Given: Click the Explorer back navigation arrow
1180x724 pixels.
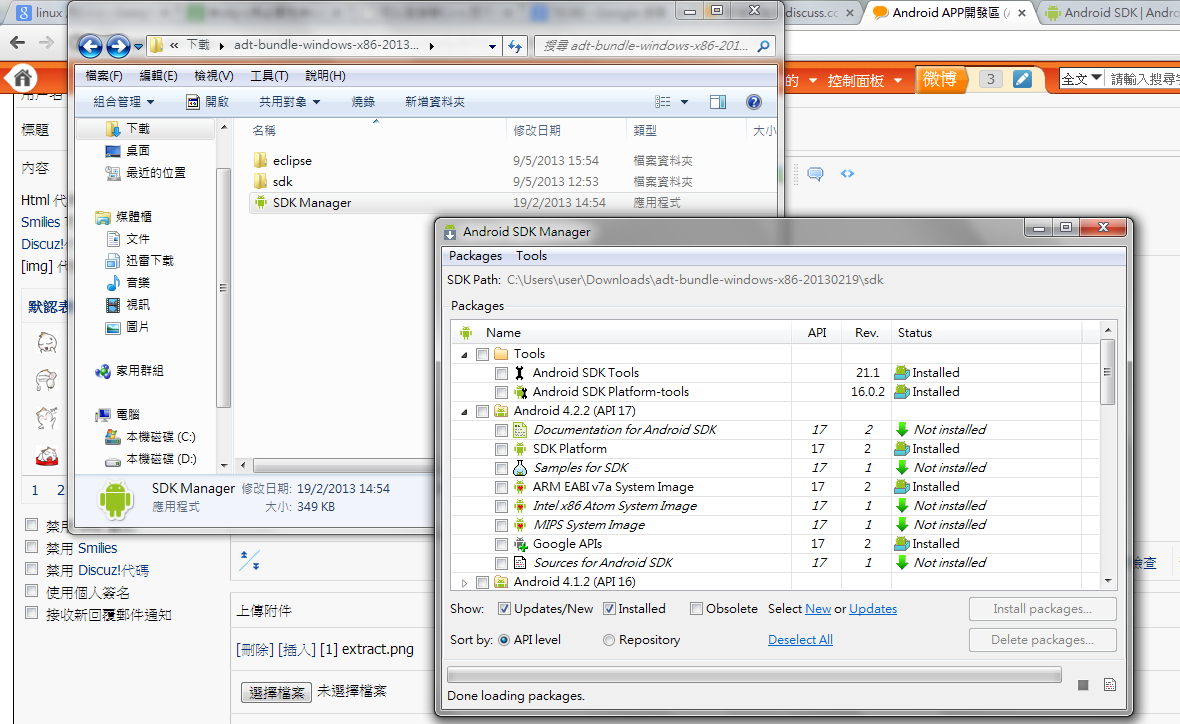Looking at the screenshot, I should click(90, 47).
